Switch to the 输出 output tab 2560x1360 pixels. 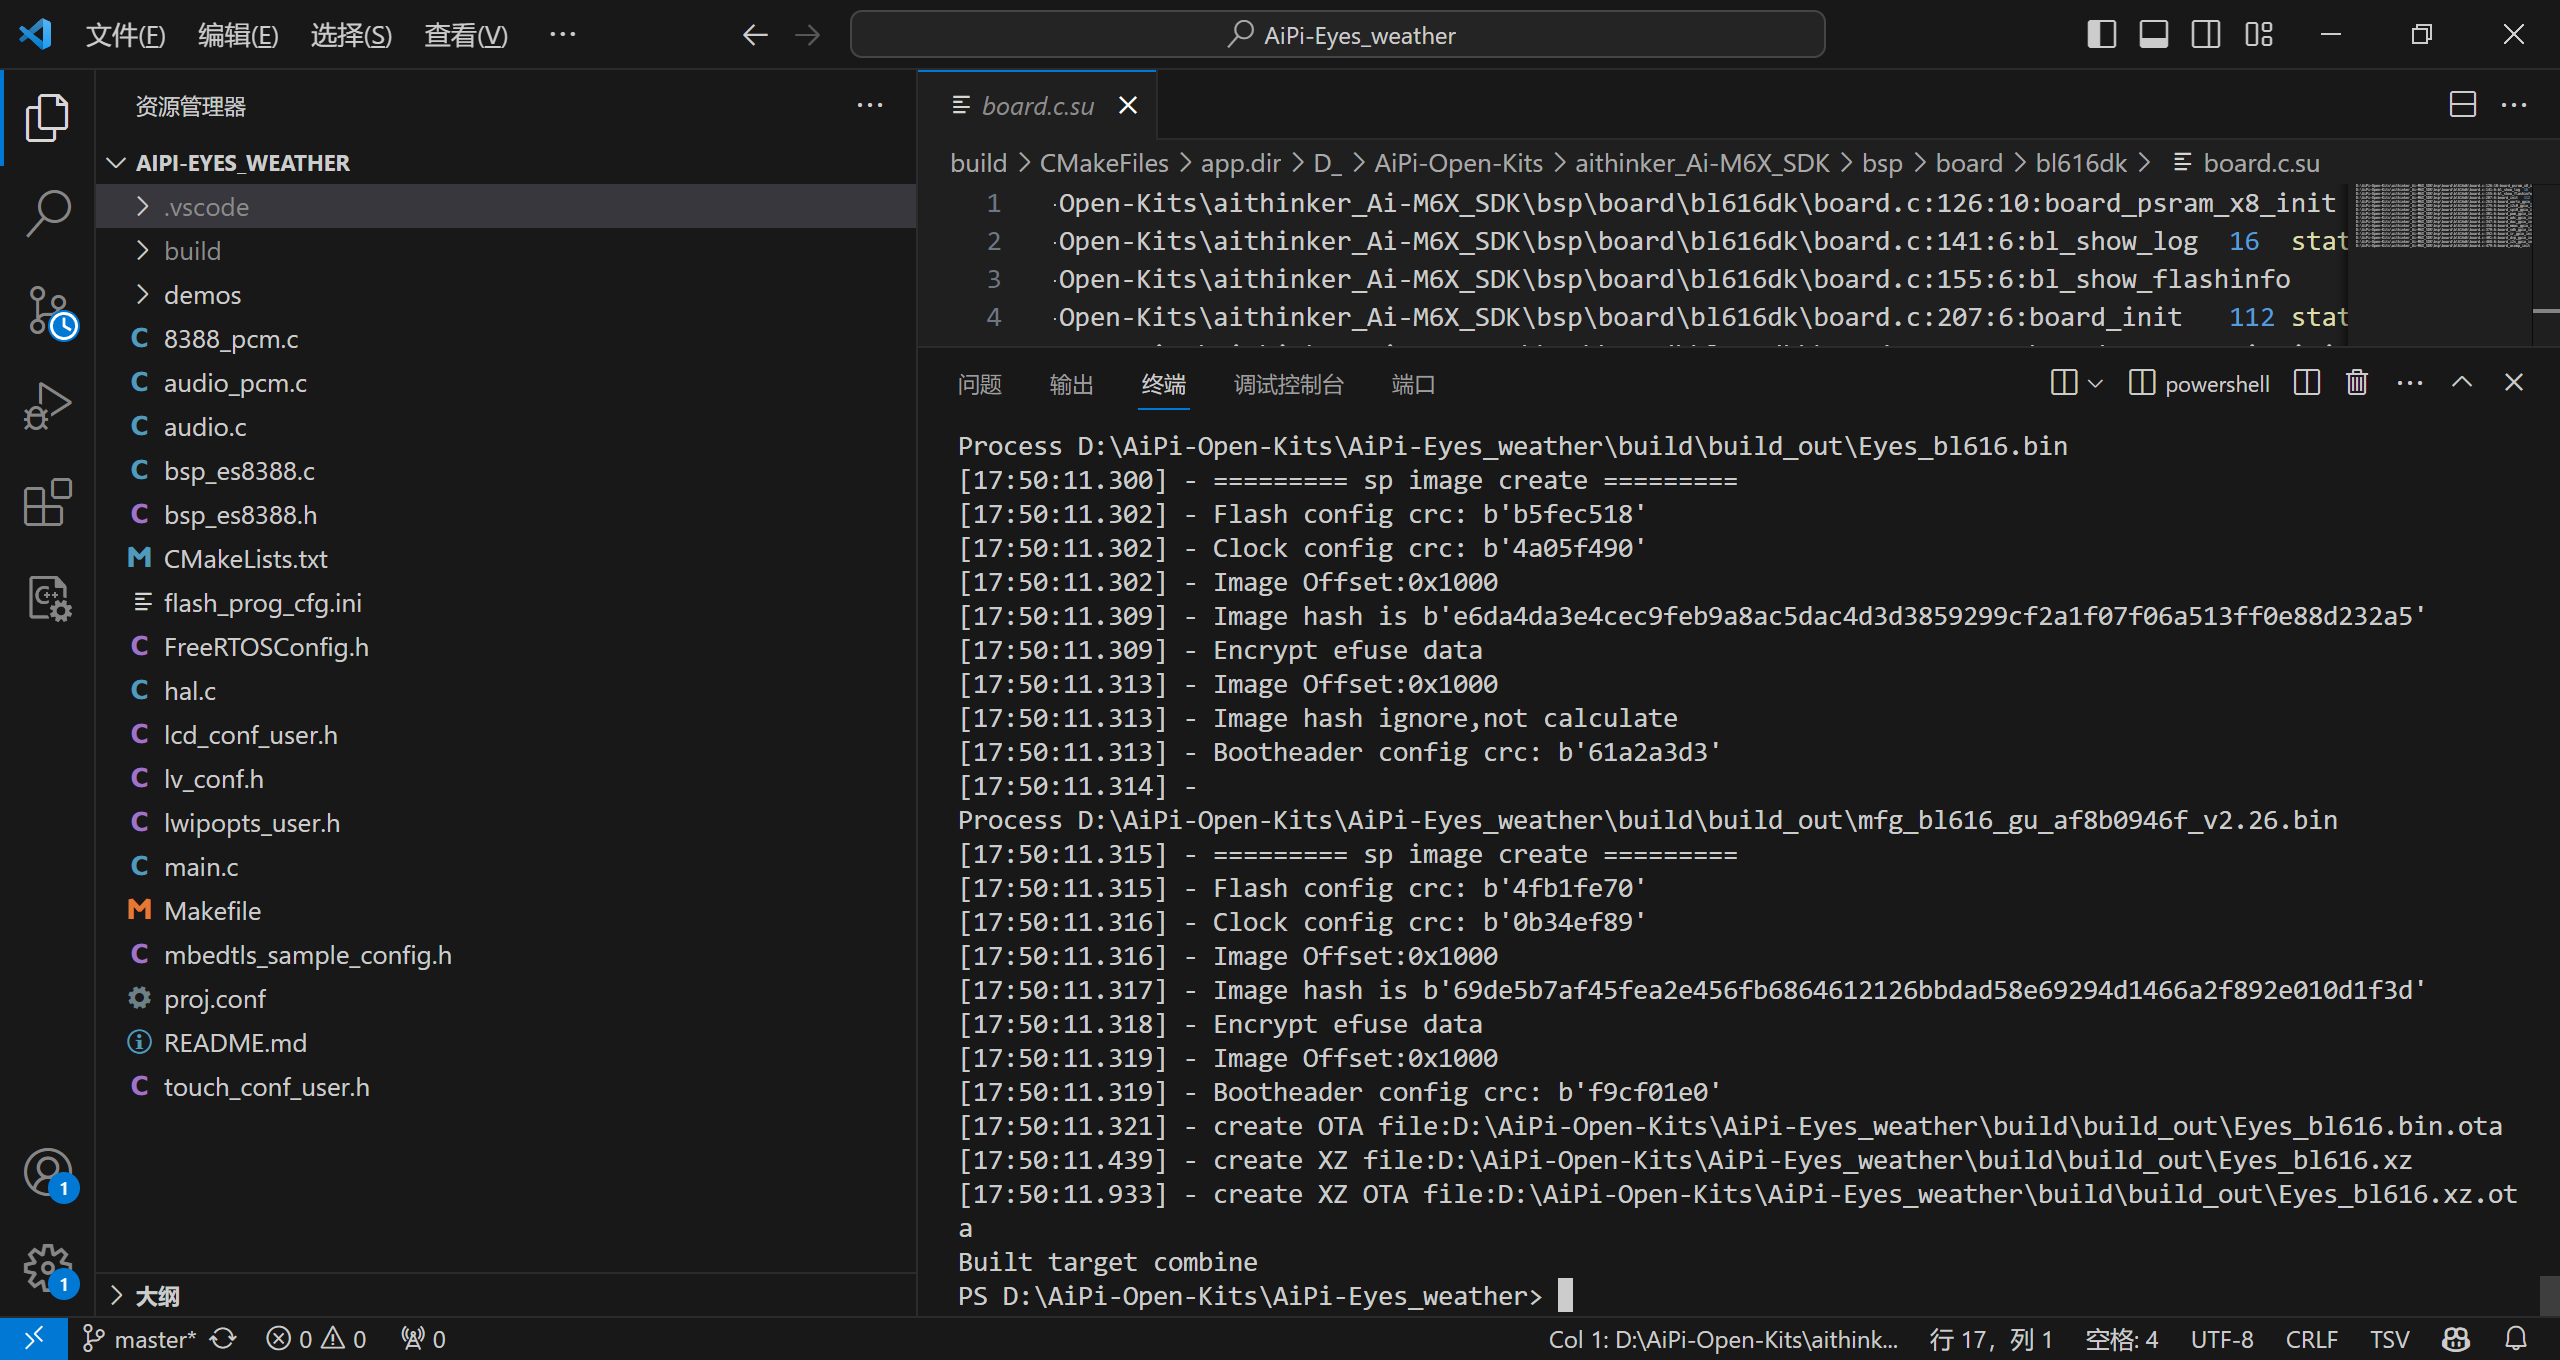pos(1071,385)
